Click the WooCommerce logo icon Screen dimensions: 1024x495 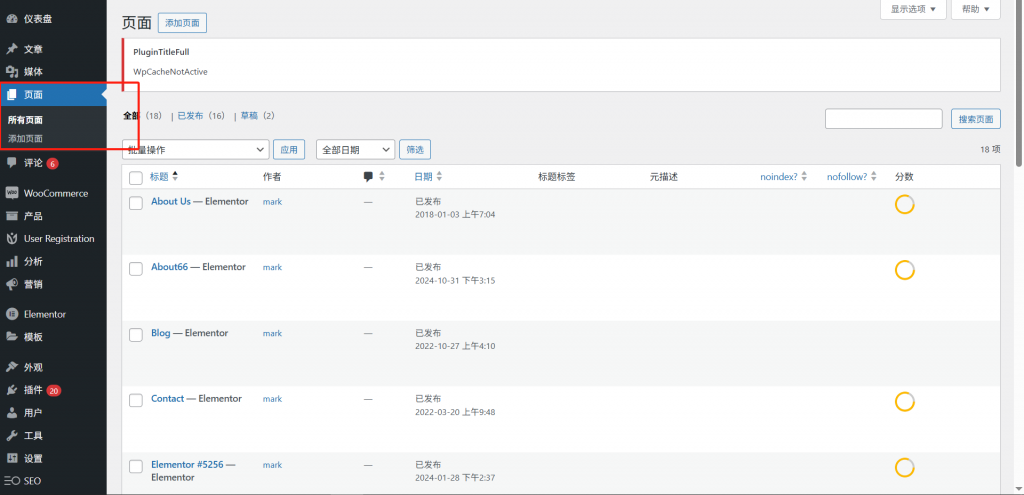point(12,193)
